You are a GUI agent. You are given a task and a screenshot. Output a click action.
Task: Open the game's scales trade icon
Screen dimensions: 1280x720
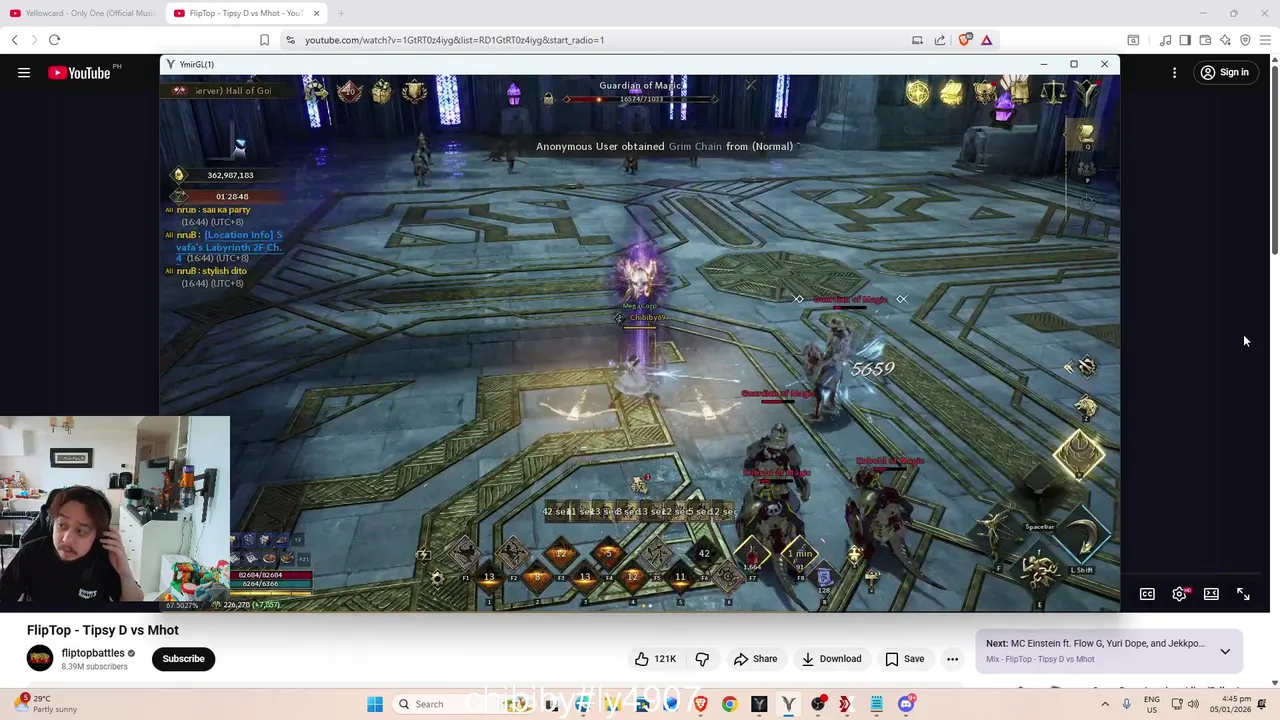click(1053, 93)
